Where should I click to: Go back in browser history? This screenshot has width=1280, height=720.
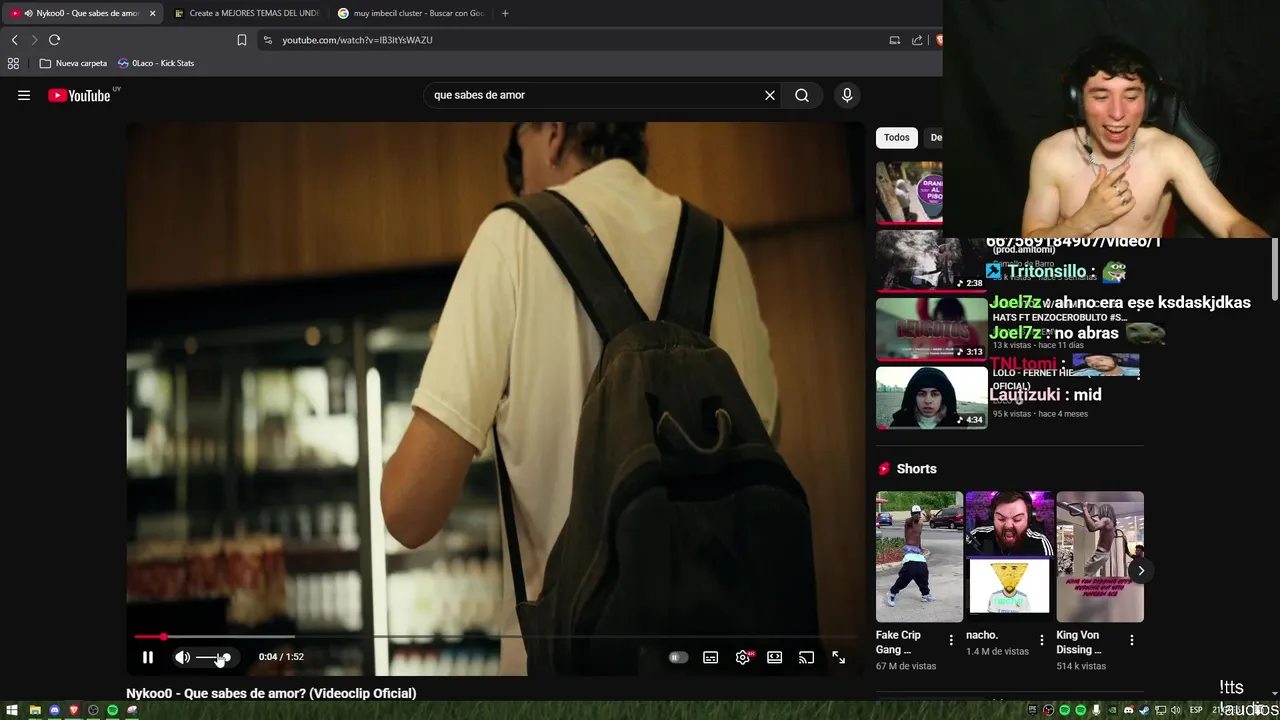tap(14, 40)
